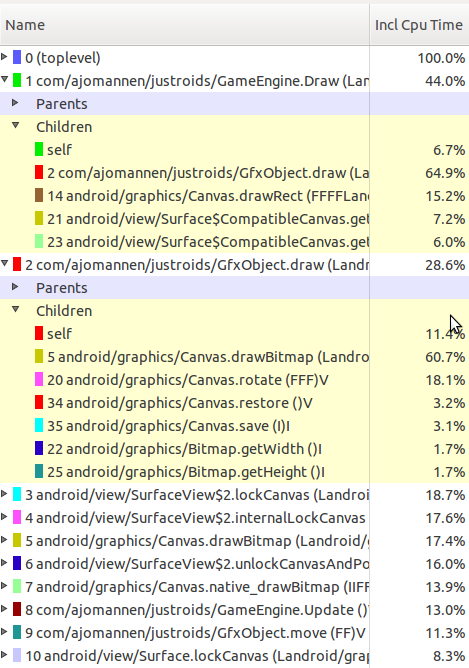
Task: Expand the 3 SurfaceView$2.lockCanvas row
Action: pos(4,493)
